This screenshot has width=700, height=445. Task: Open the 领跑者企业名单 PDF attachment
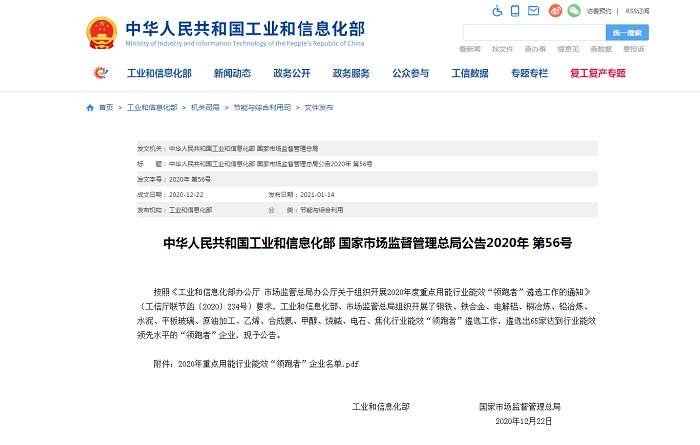(x=265, y=363)
